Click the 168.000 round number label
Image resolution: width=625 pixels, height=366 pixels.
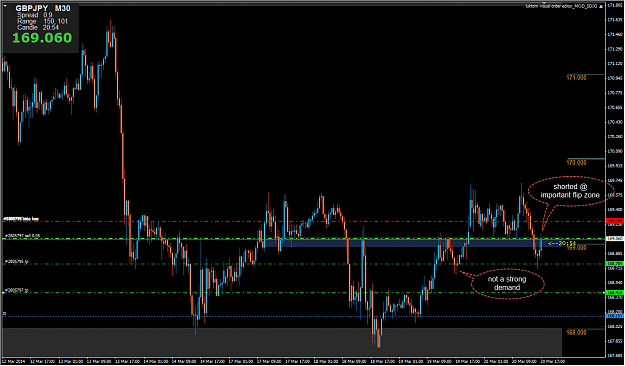coord(576,333)
